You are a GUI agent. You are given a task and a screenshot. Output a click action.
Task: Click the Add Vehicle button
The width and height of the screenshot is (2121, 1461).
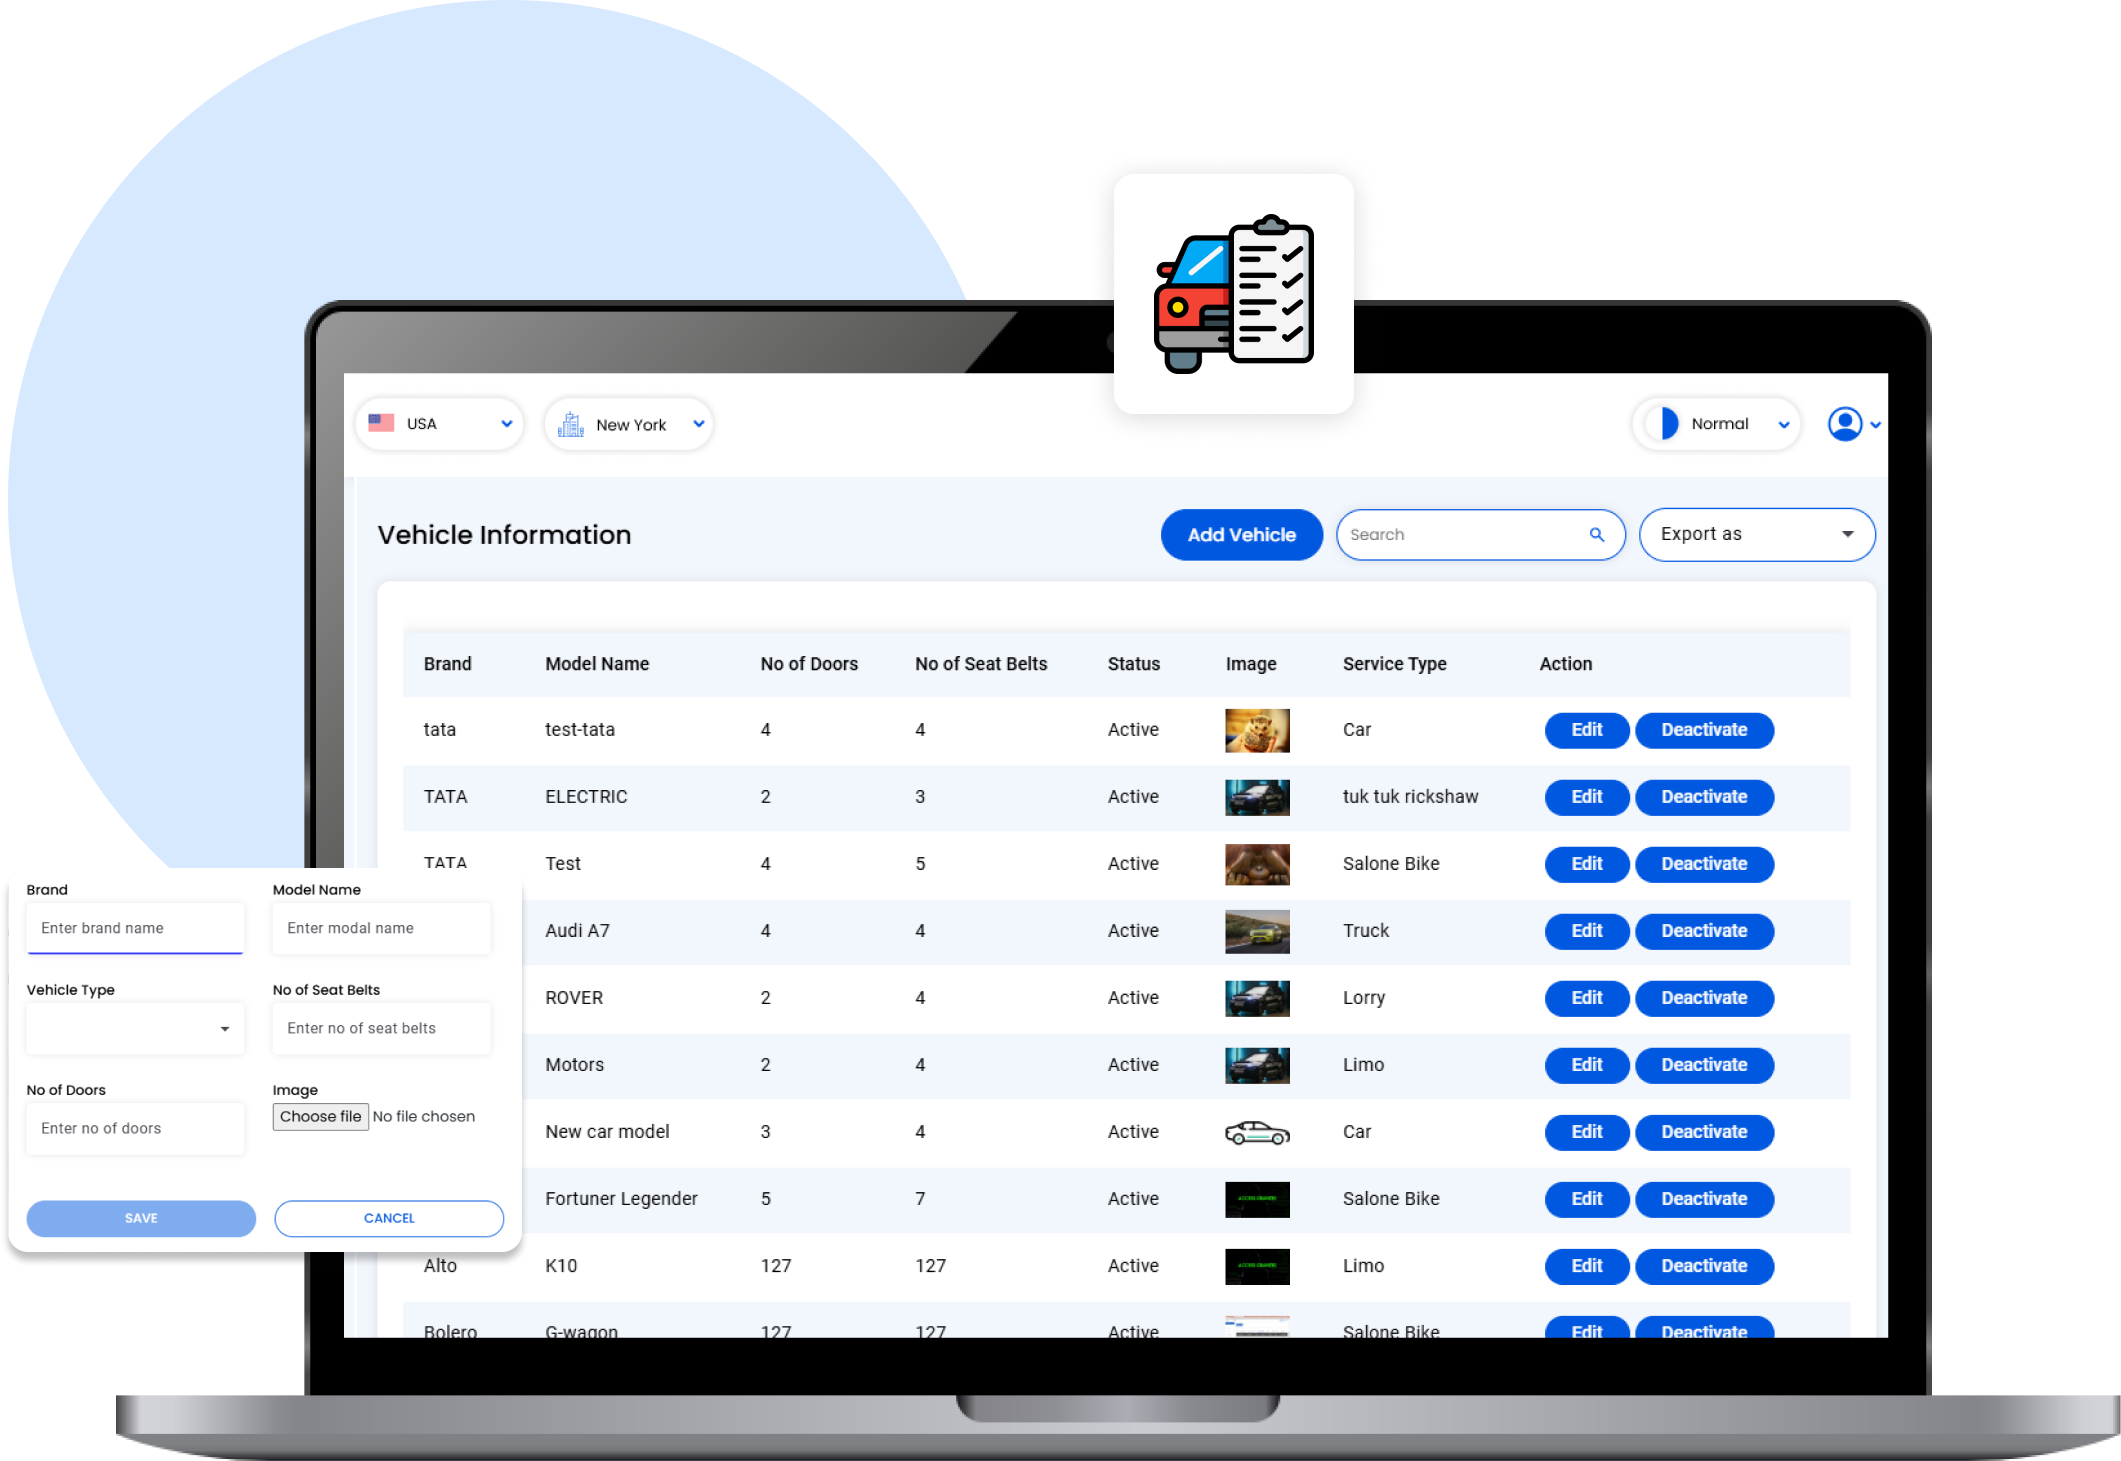click(1241, 535)
